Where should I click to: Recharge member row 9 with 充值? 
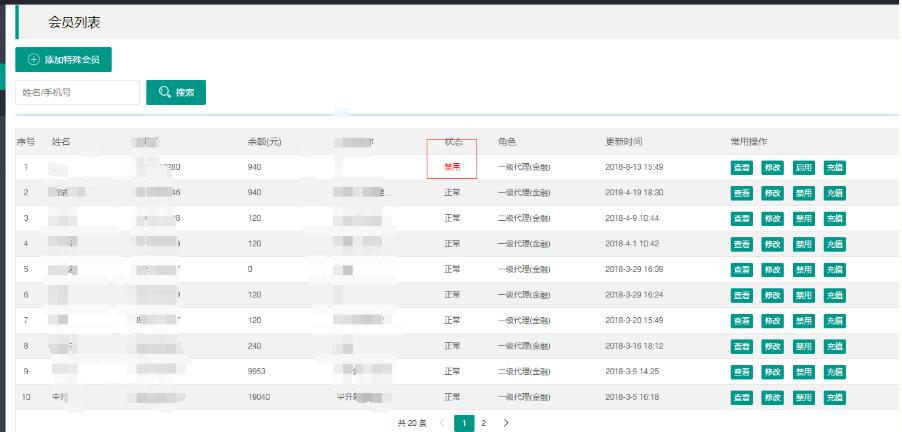coord(835,372)
